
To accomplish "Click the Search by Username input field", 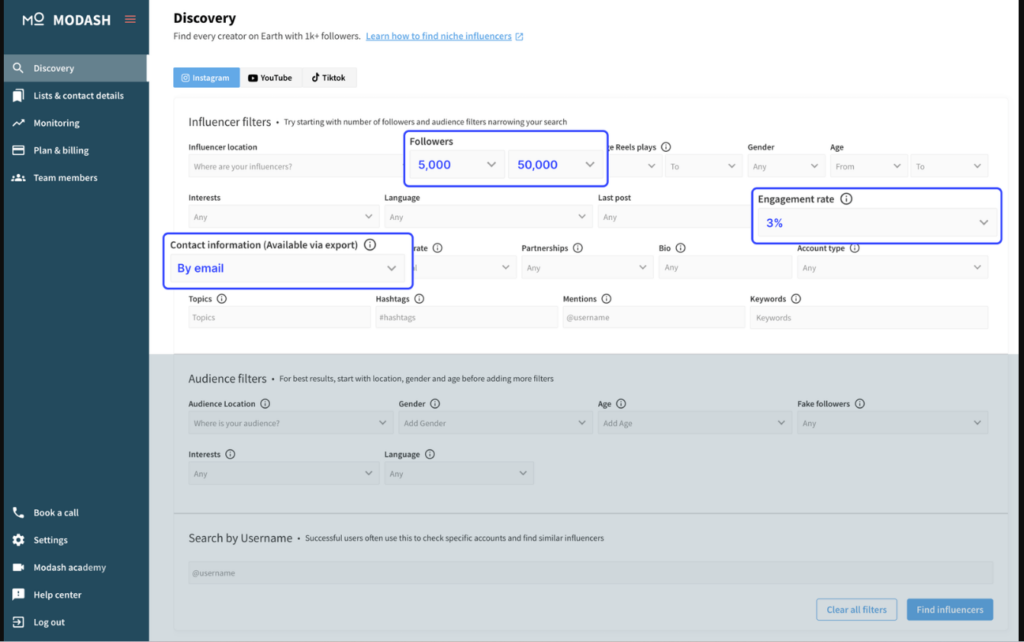I will [590, 573].
